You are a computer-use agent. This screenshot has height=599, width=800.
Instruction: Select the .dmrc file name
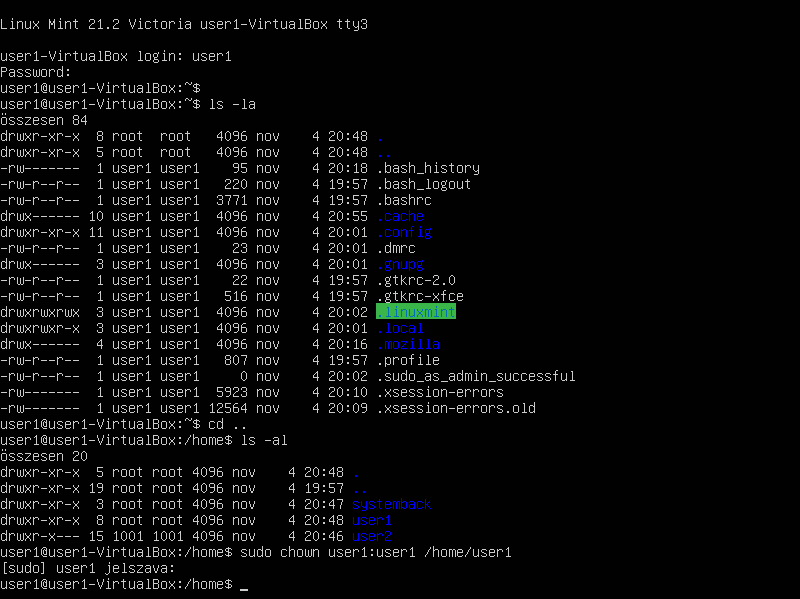coord(396,248)
